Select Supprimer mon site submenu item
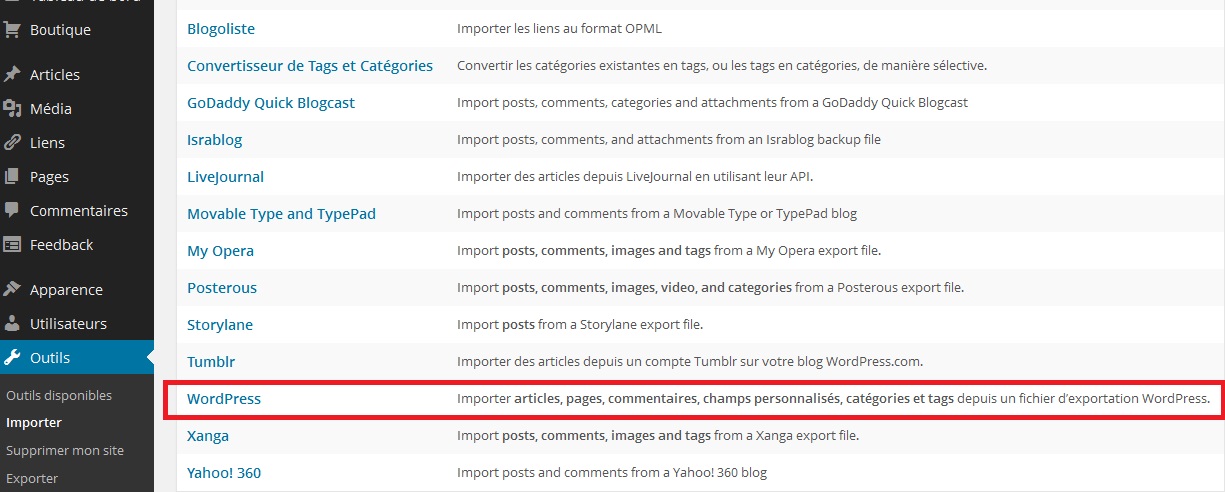1225x492 pixels. click(x=65, y=450)
